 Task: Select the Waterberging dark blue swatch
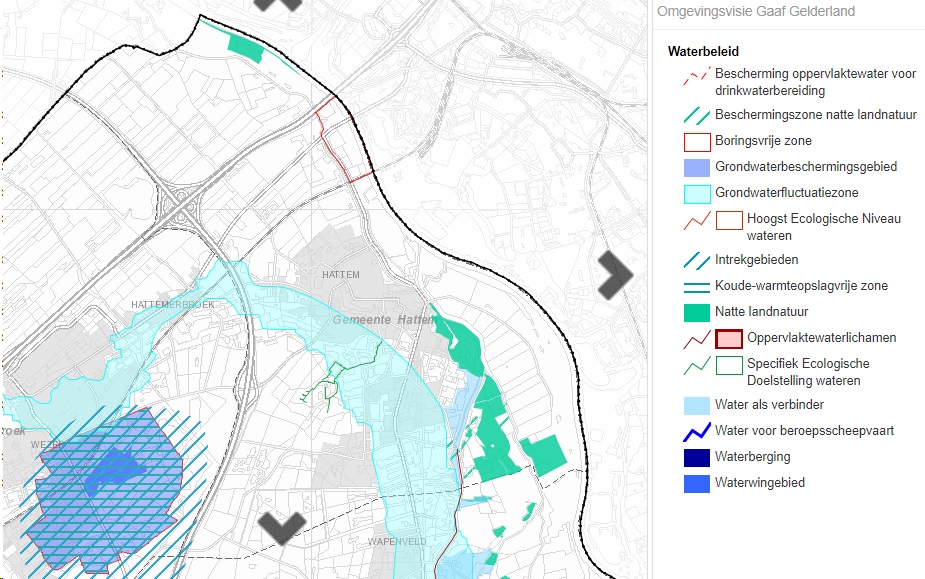696,457
